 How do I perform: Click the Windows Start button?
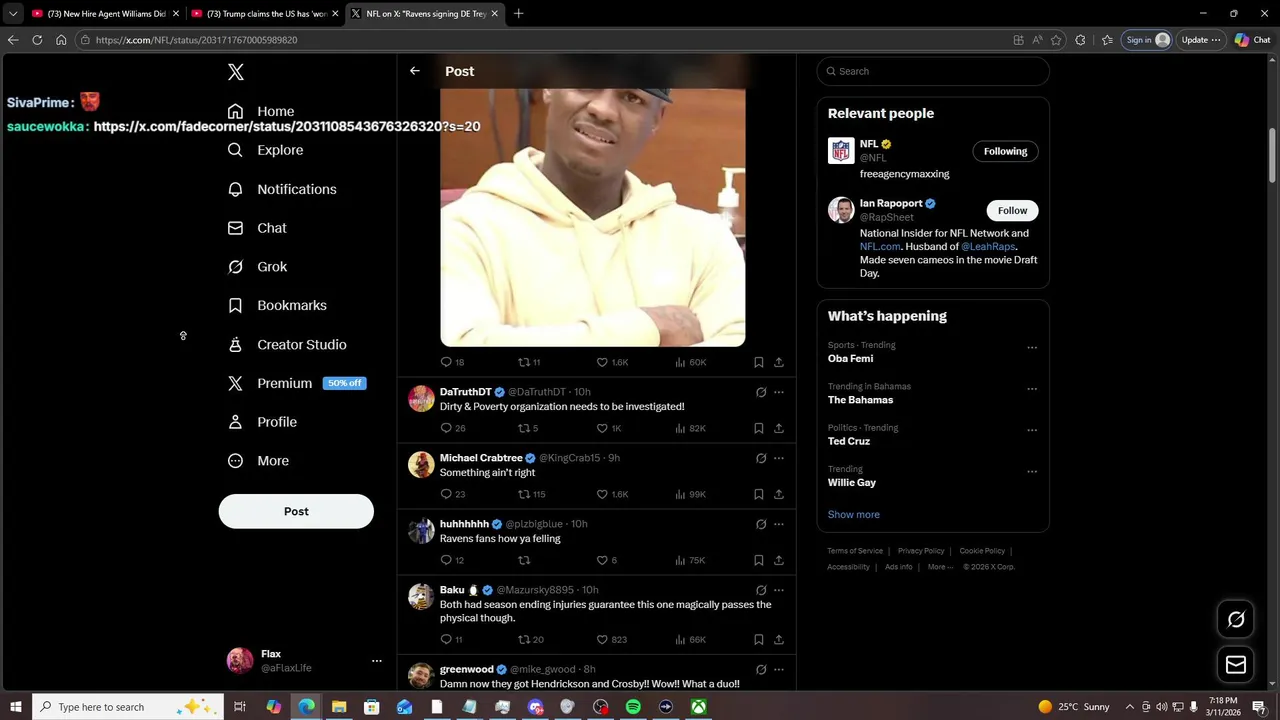pyautogui.click(x=15, y=707)
